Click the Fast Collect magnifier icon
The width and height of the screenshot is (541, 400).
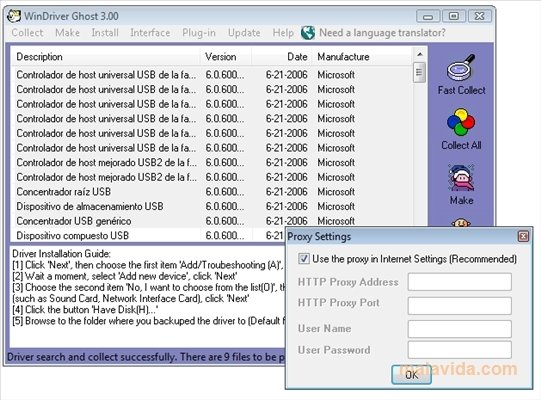461,67
